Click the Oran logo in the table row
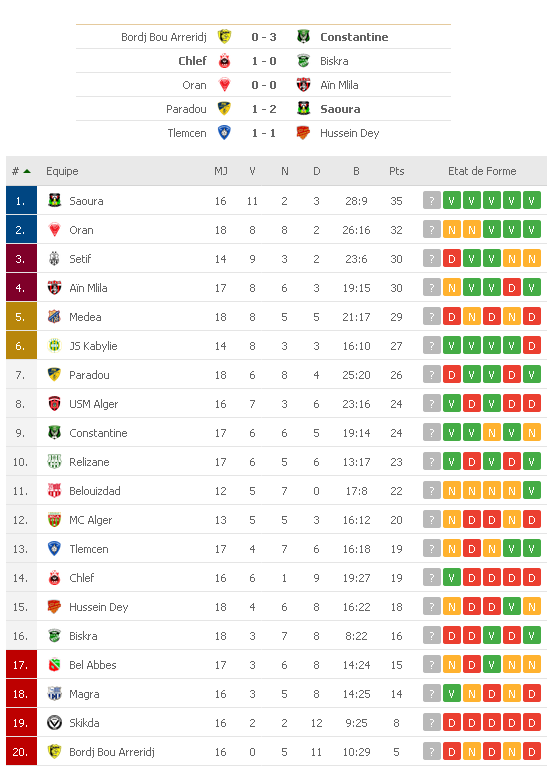Image resolution: width=550 pixels, height=768 pixels. point(54,229)
